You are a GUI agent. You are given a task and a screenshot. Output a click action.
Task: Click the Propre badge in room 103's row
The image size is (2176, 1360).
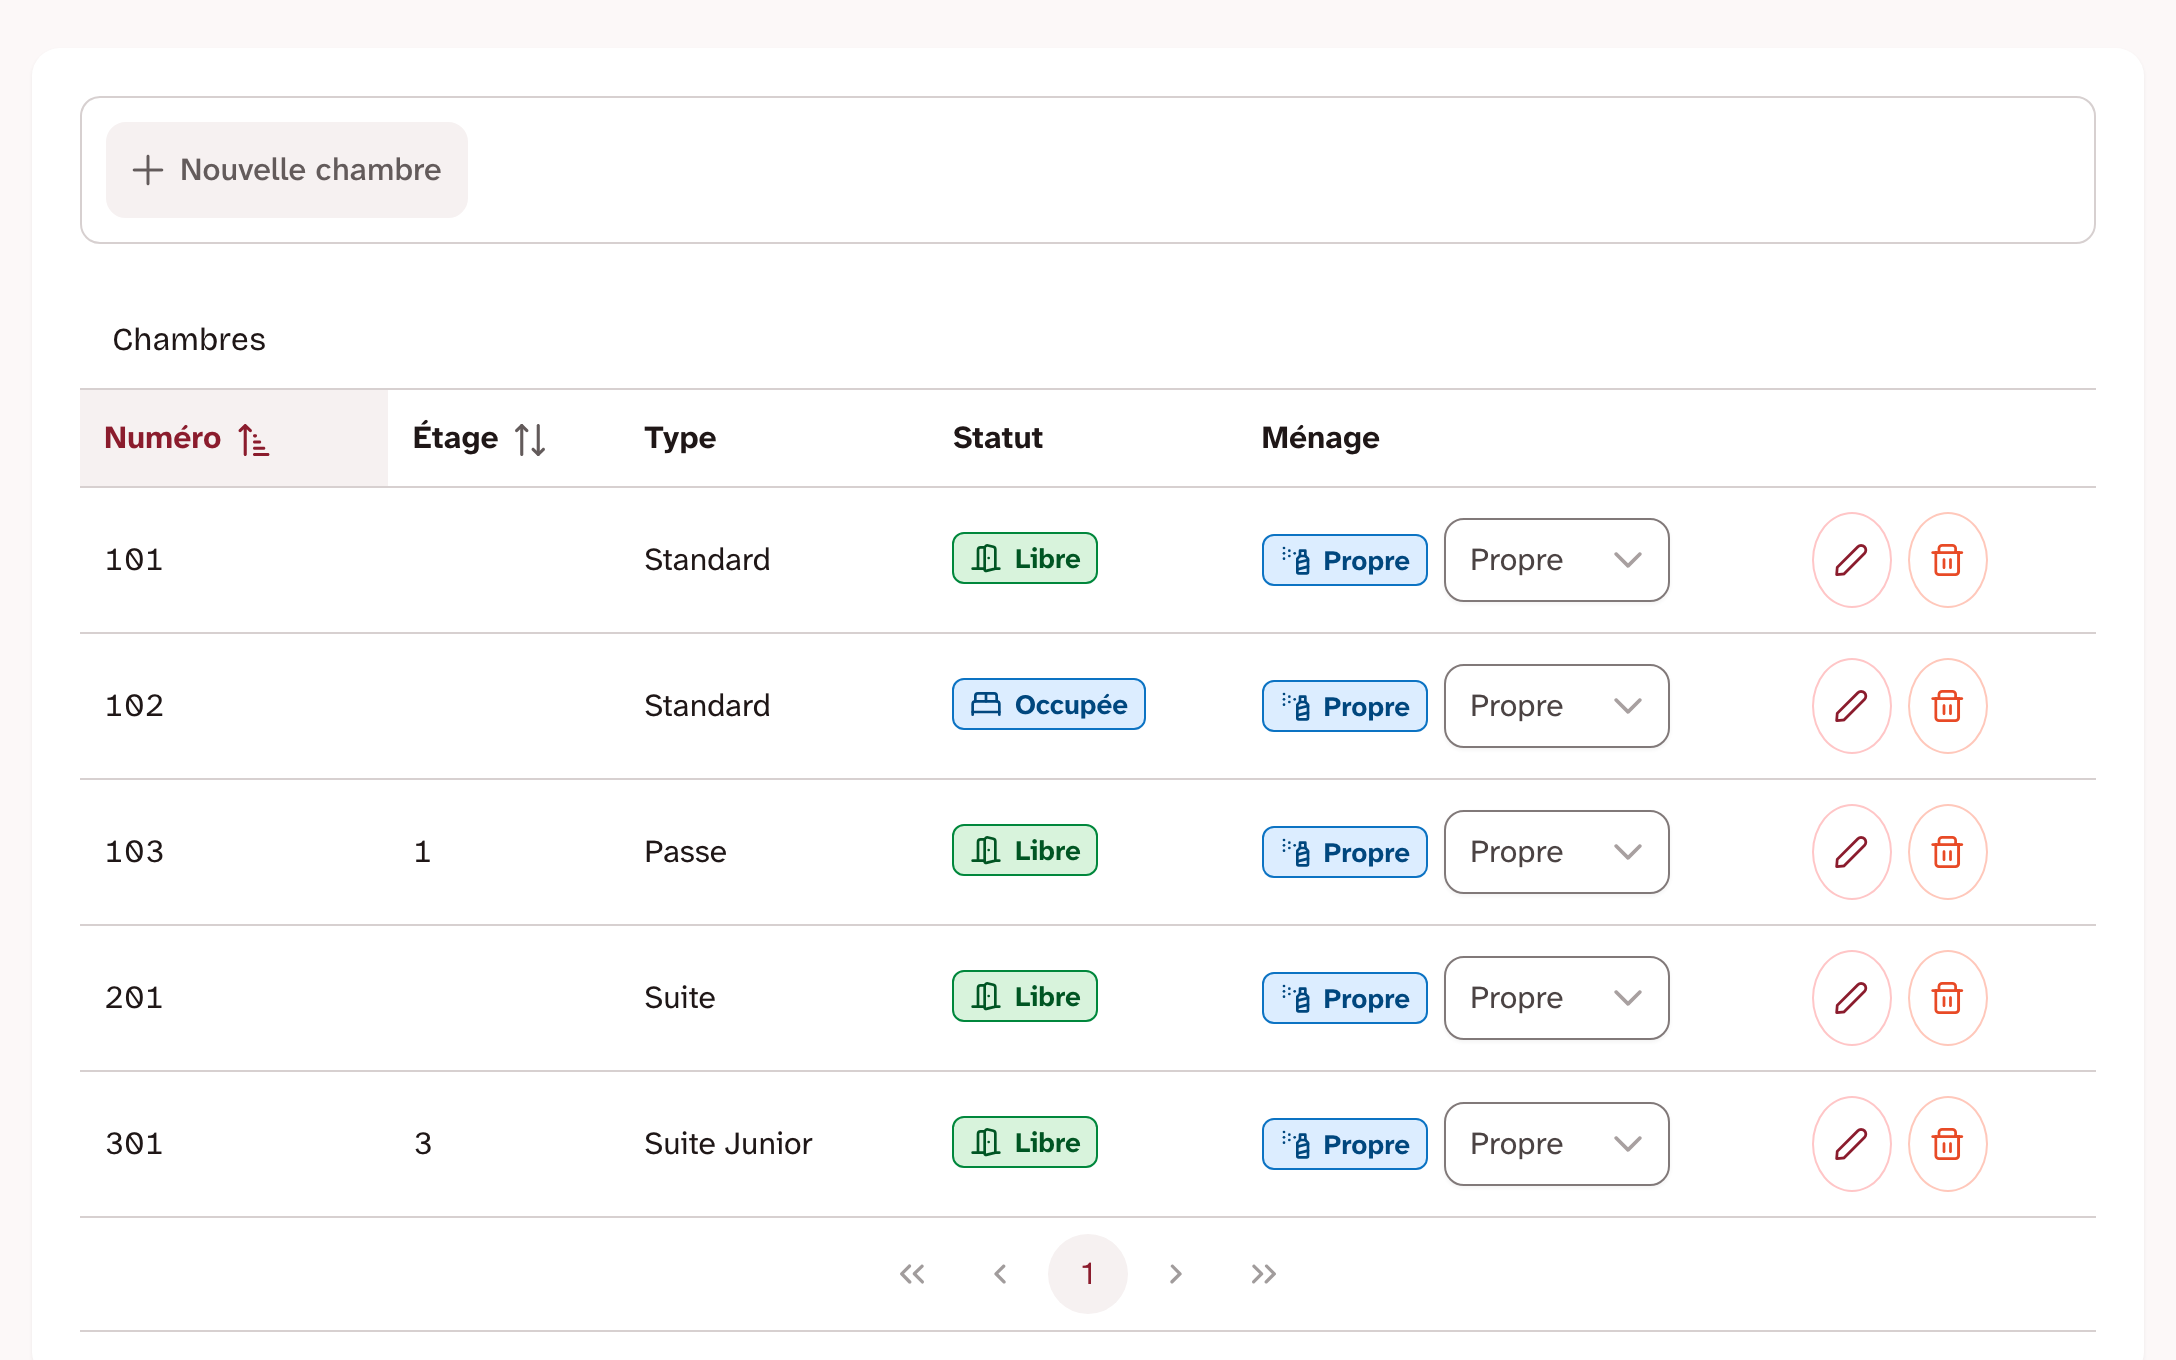point(1345,852)
